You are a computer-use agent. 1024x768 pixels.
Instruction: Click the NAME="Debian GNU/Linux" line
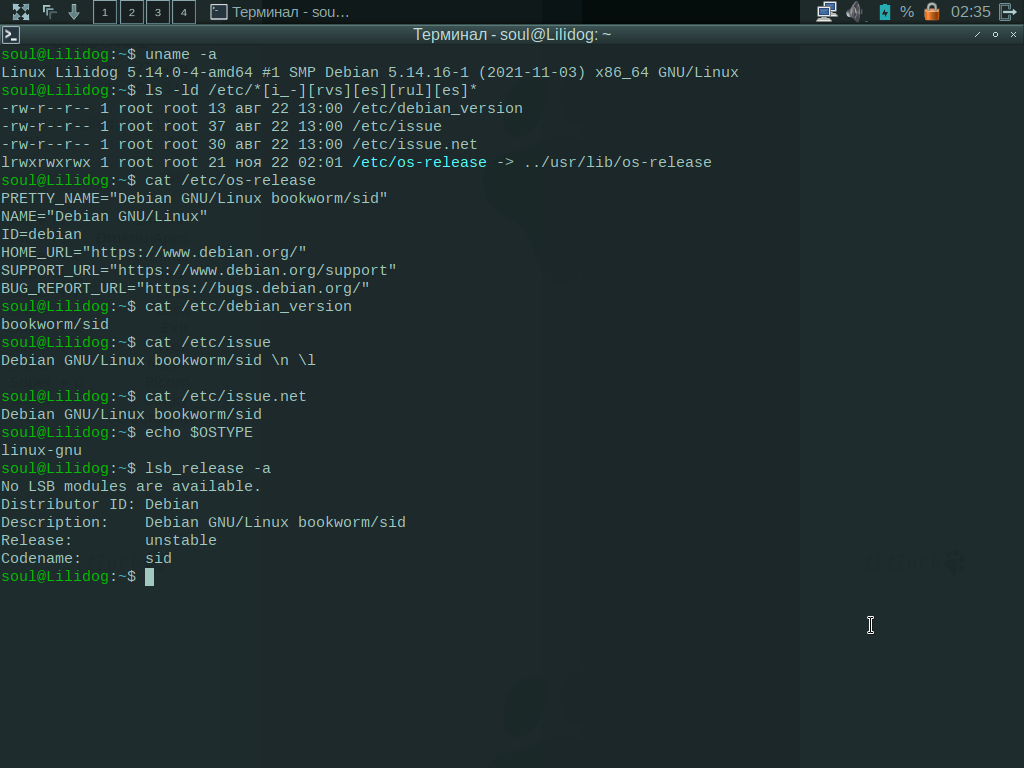104,216
